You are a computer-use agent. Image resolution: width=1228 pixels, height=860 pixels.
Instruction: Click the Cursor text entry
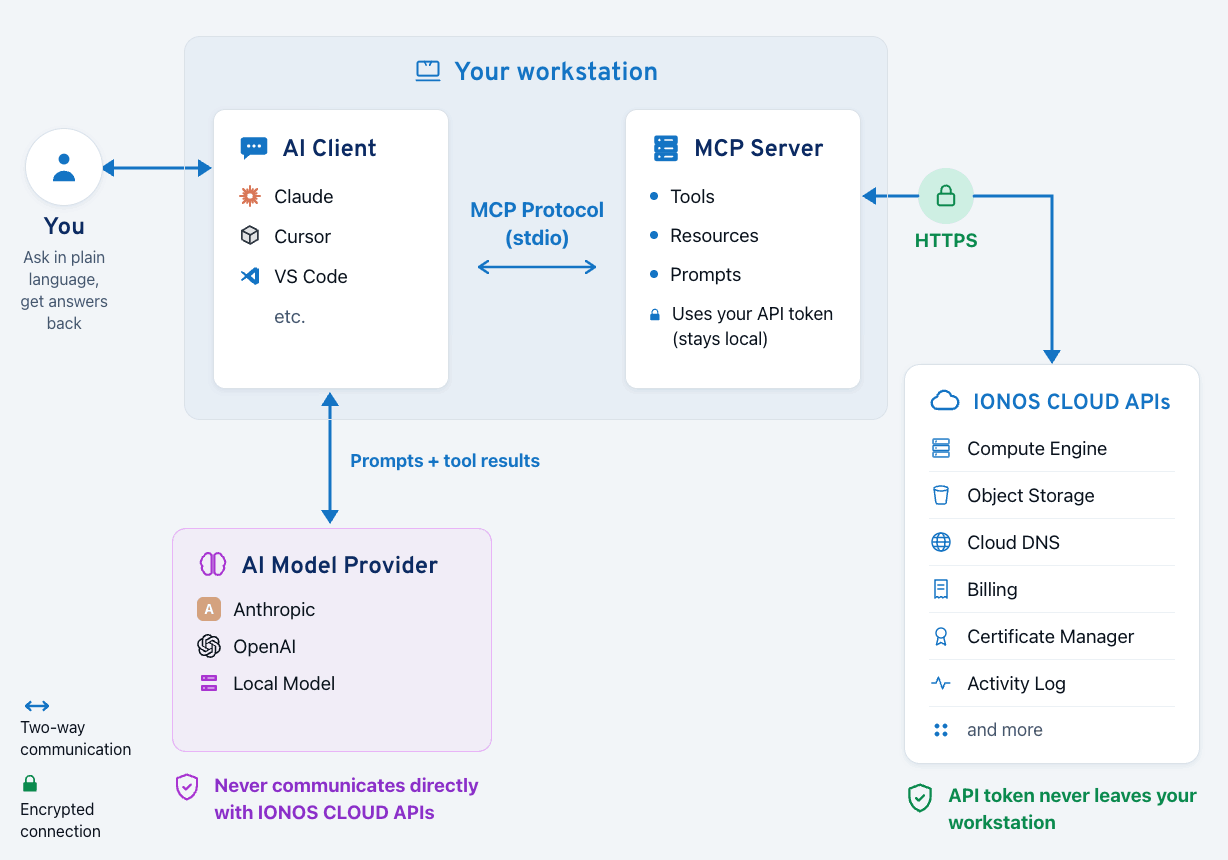[x=303, y=237]
